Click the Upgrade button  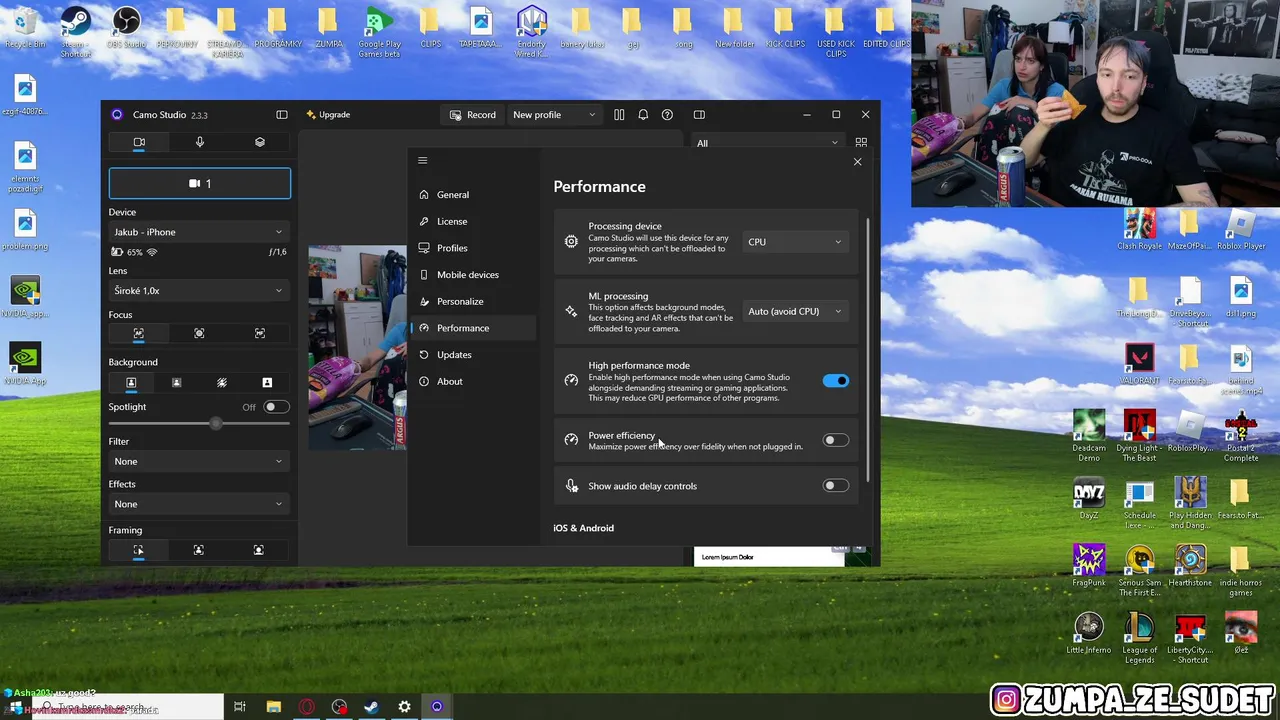(x=328, y=115)
